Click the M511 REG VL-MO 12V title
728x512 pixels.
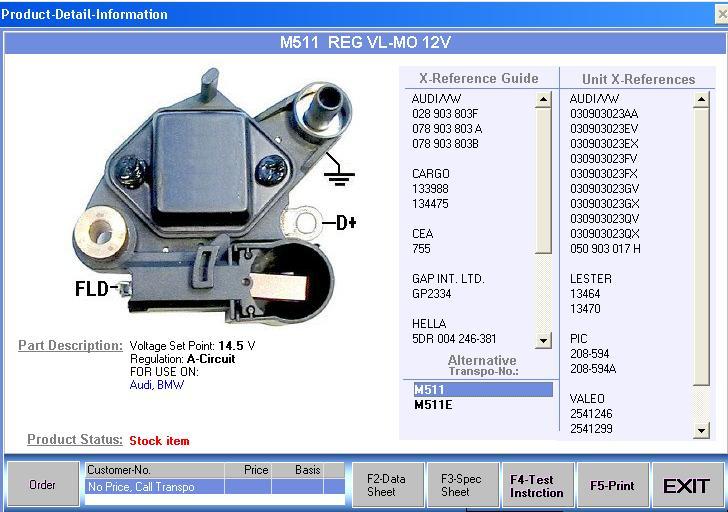coord(365,43)
